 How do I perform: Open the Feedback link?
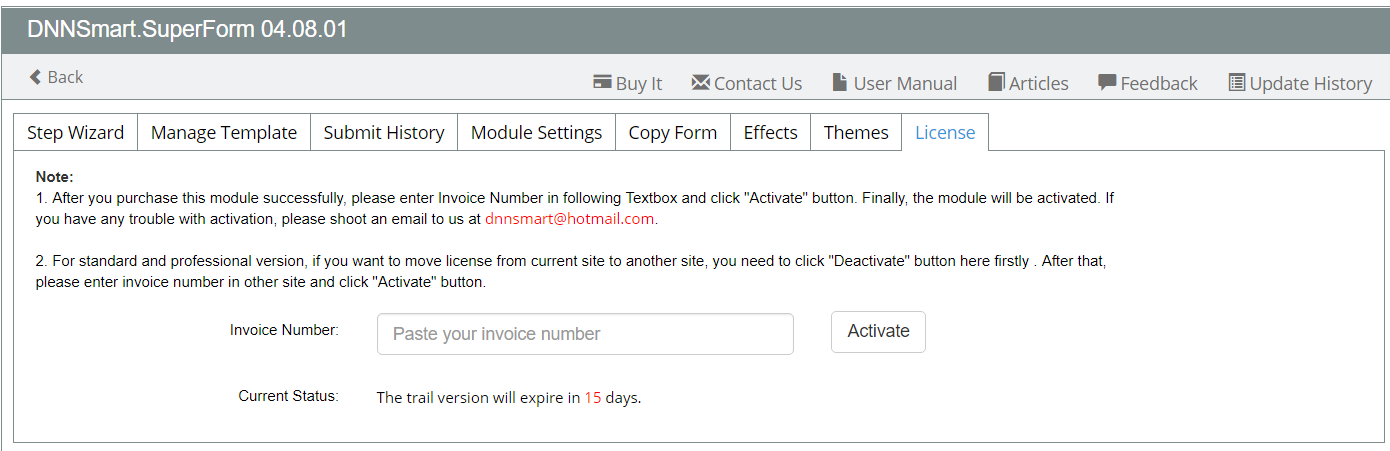(x=1148, y=83)
